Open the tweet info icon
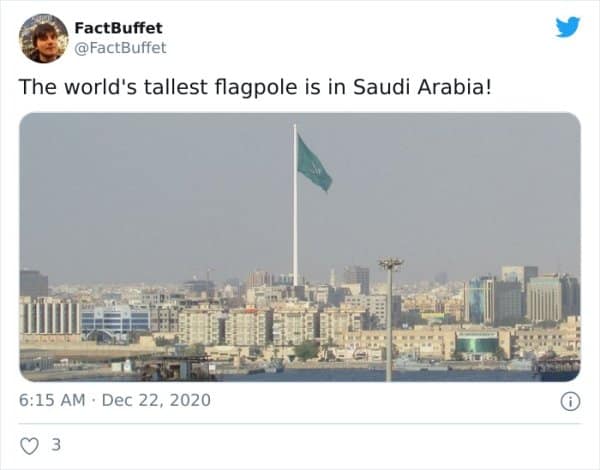600x470 pixels. coord(570,401)
